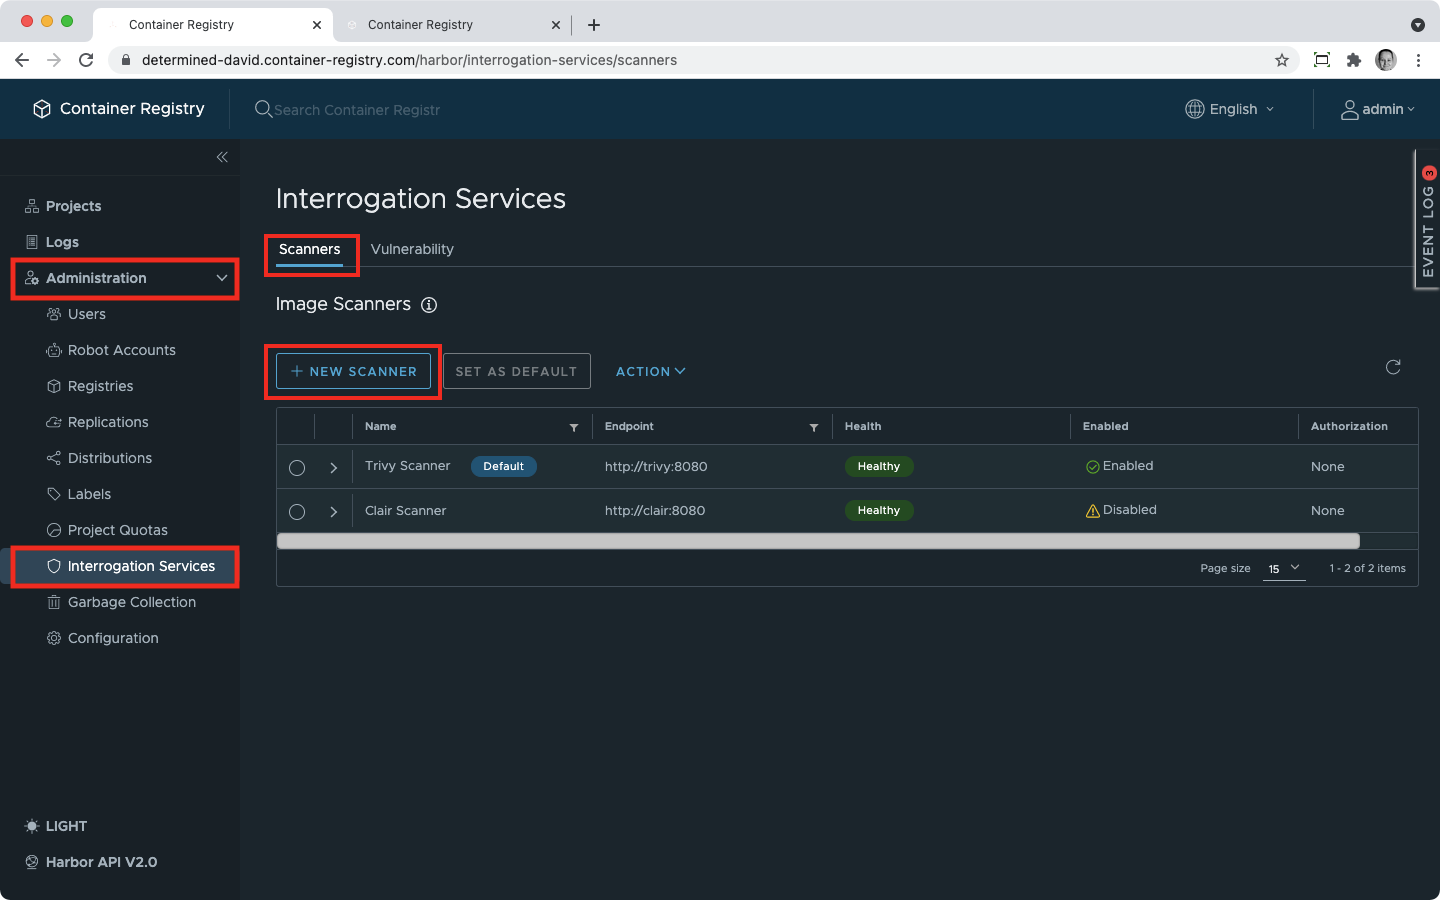Click the Authorization column header
Image resolution: width=1440 pixels, height=900 pixels.
click(x=1349, y=426)
